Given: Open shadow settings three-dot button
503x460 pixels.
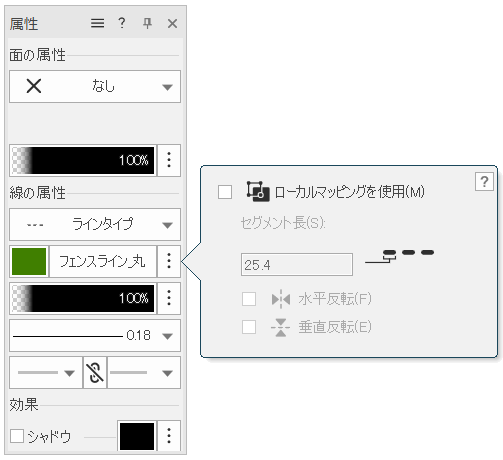Looking at the screenshot, I should 169,436.
